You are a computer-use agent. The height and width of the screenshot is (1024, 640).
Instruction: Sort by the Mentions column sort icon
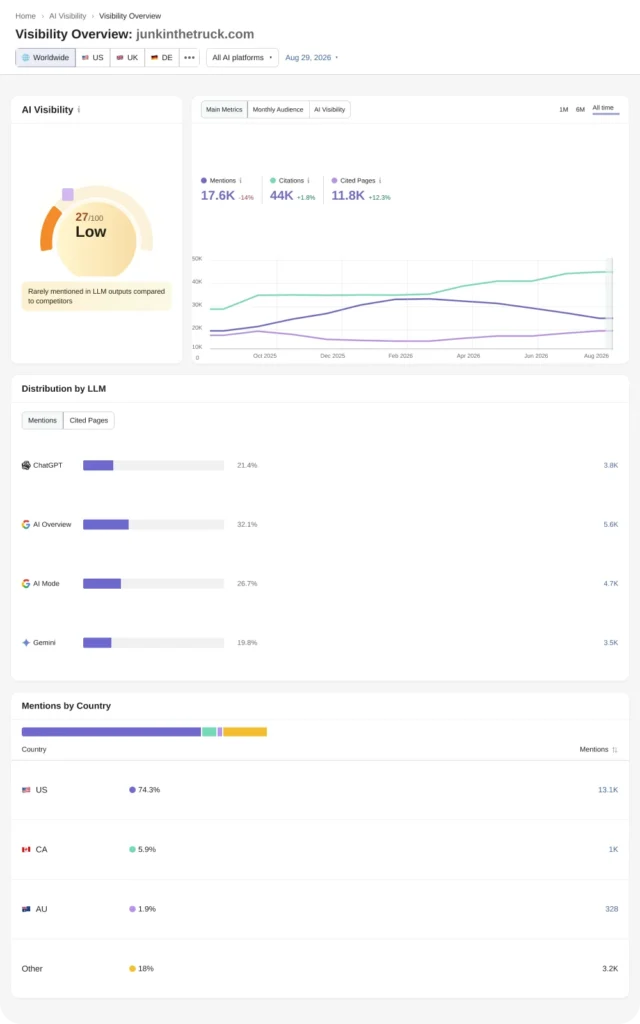pyautogui.click(x=615, y=750)
